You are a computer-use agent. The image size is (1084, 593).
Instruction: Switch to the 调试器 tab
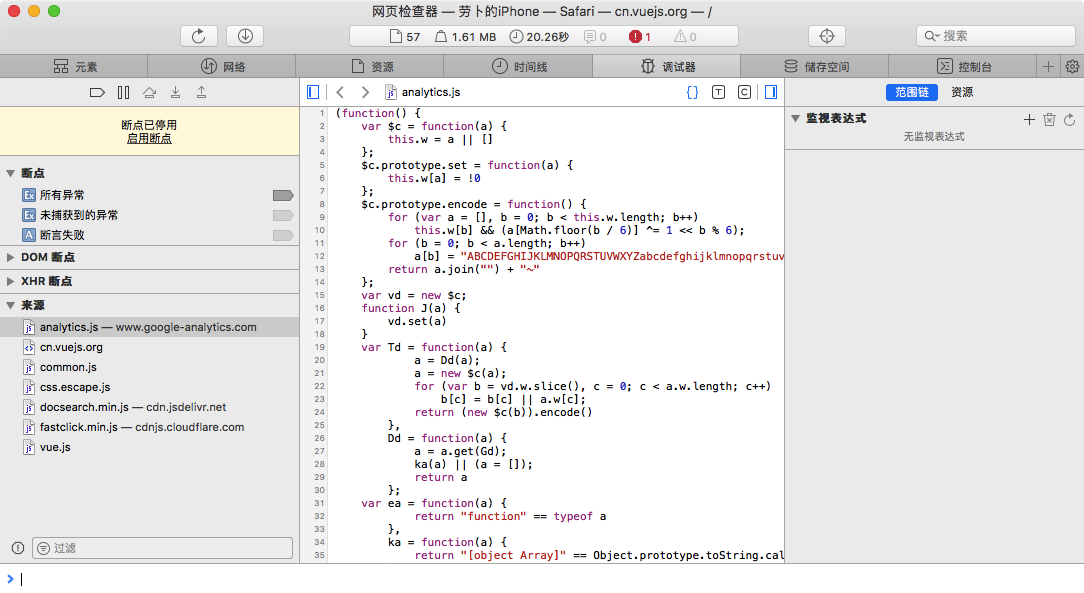pyautogui.click(x=666, y=66)
